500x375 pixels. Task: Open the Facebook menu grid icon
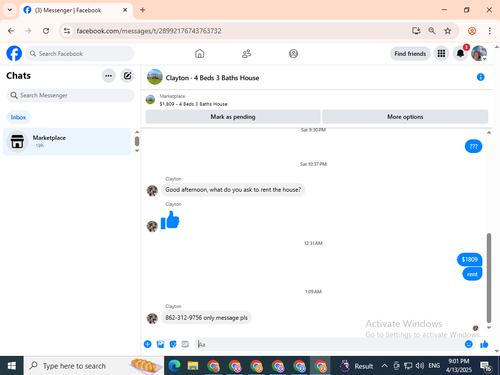coord(441,53)
